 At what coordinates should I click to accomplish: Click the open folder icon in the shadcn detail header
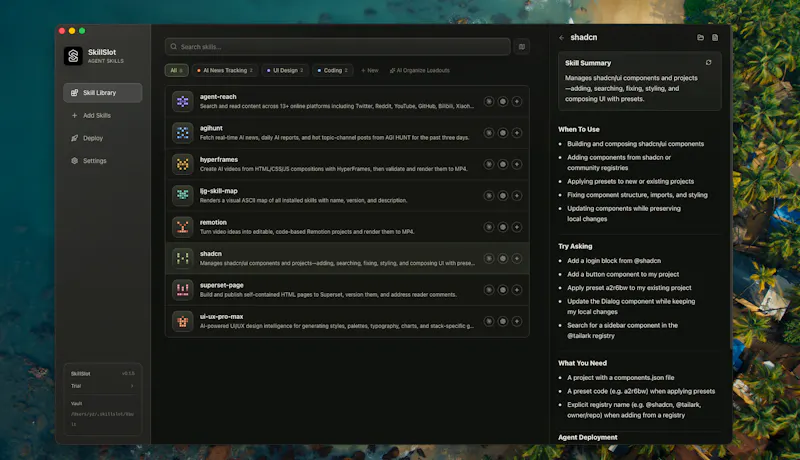tap(701, 37)
